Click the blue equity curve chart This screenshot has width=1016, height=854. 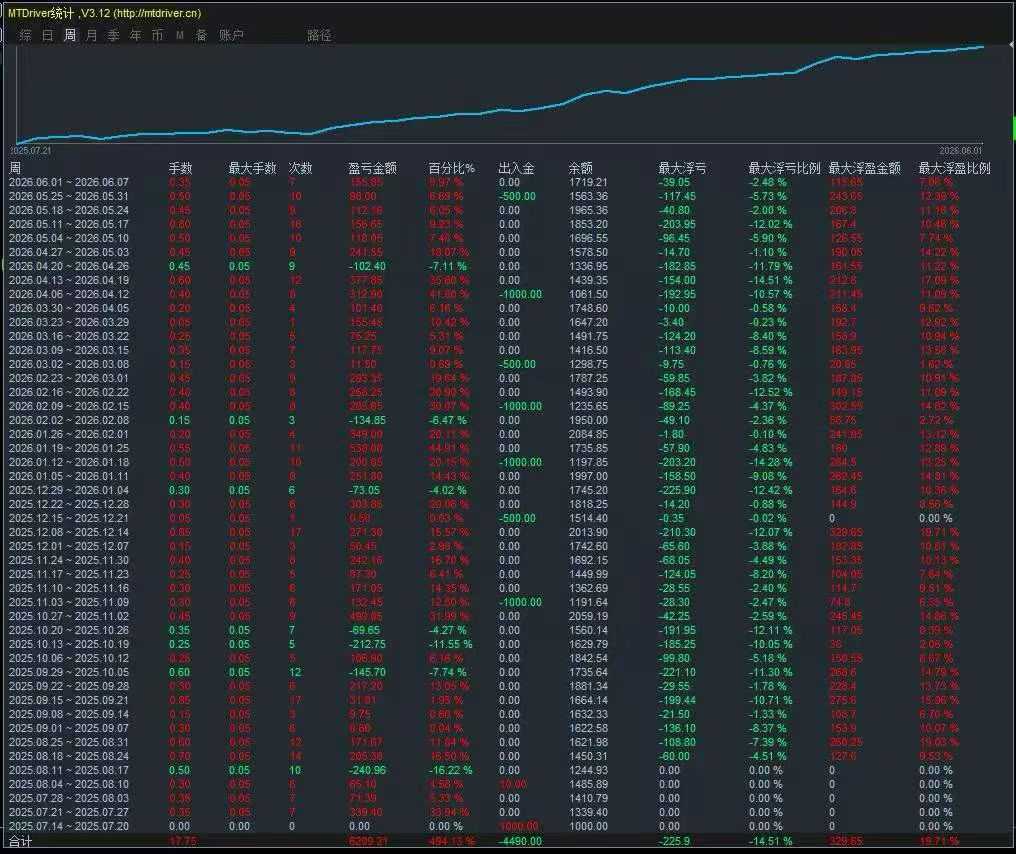coord(499,95)
